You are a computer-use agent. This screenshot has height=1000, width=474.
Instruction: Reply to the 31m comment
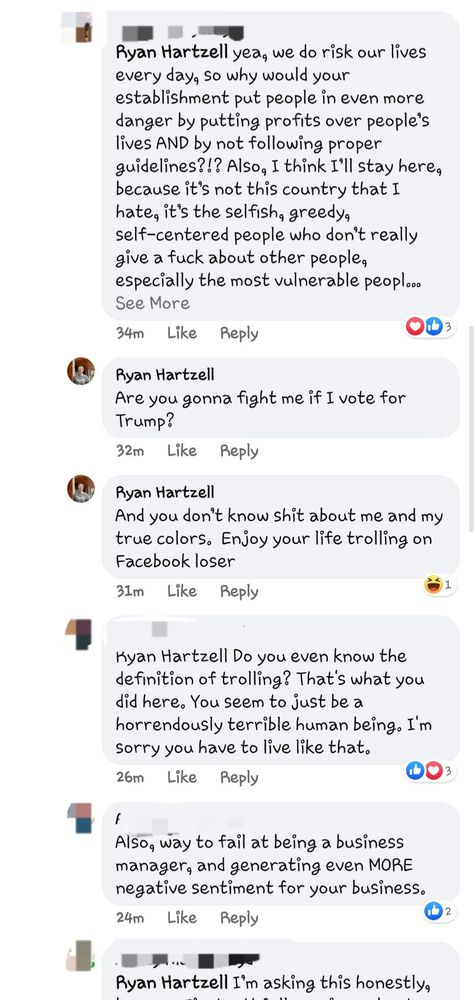pyautogui.click(x=239, y=592)
